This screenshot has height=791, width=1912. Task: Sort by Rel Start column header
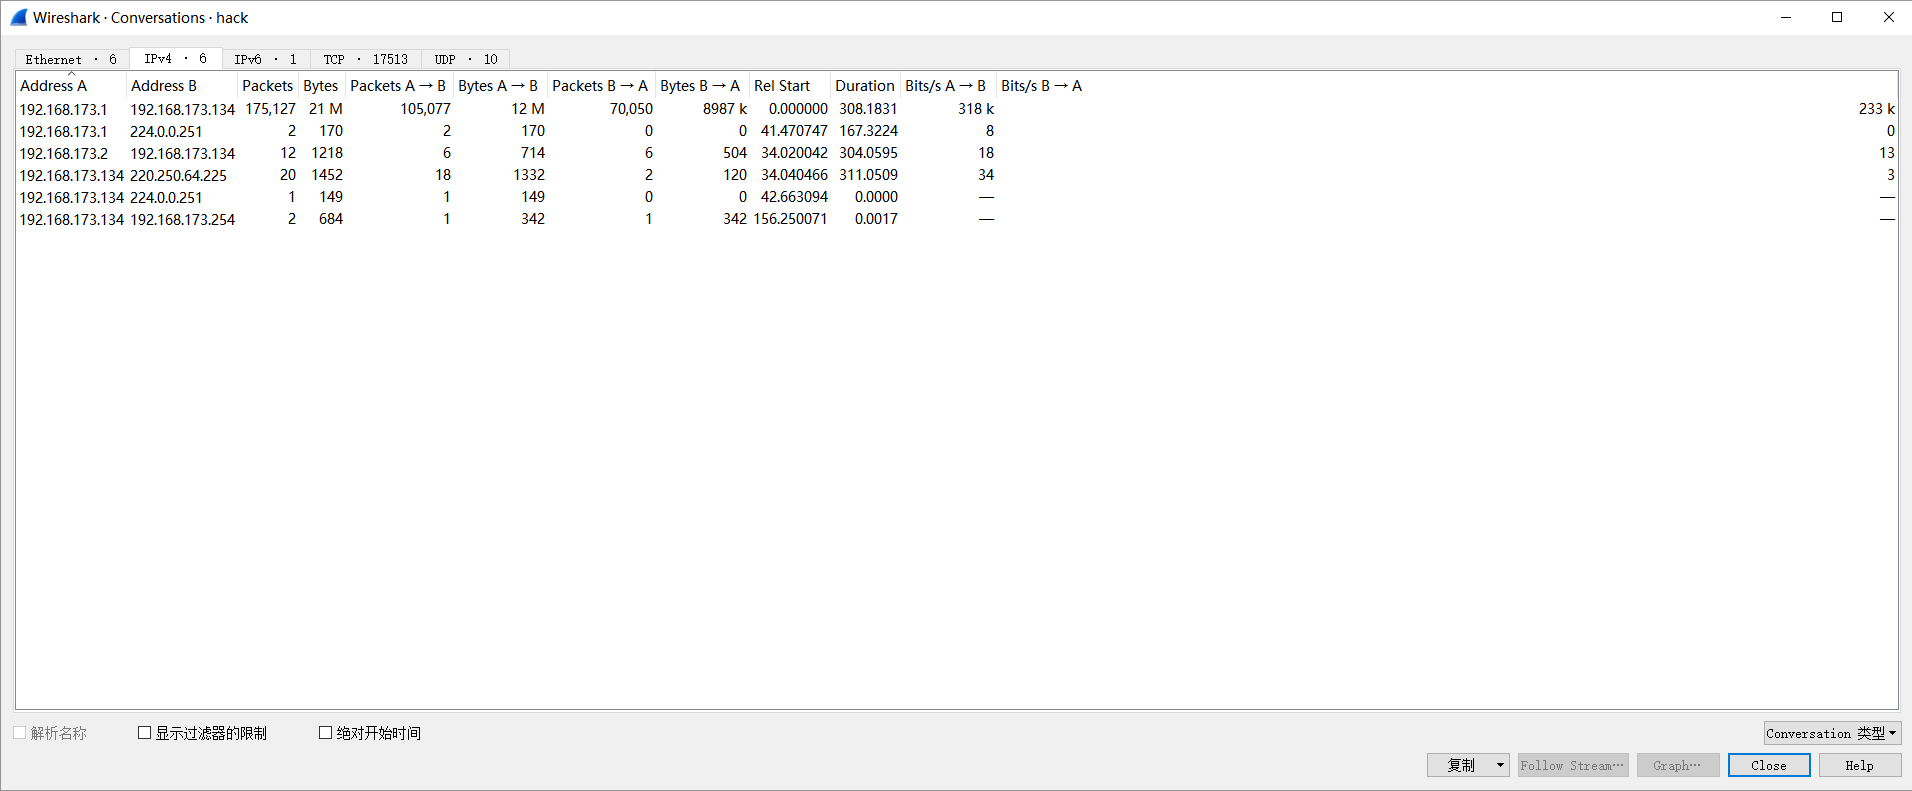[x=781, y=86]
